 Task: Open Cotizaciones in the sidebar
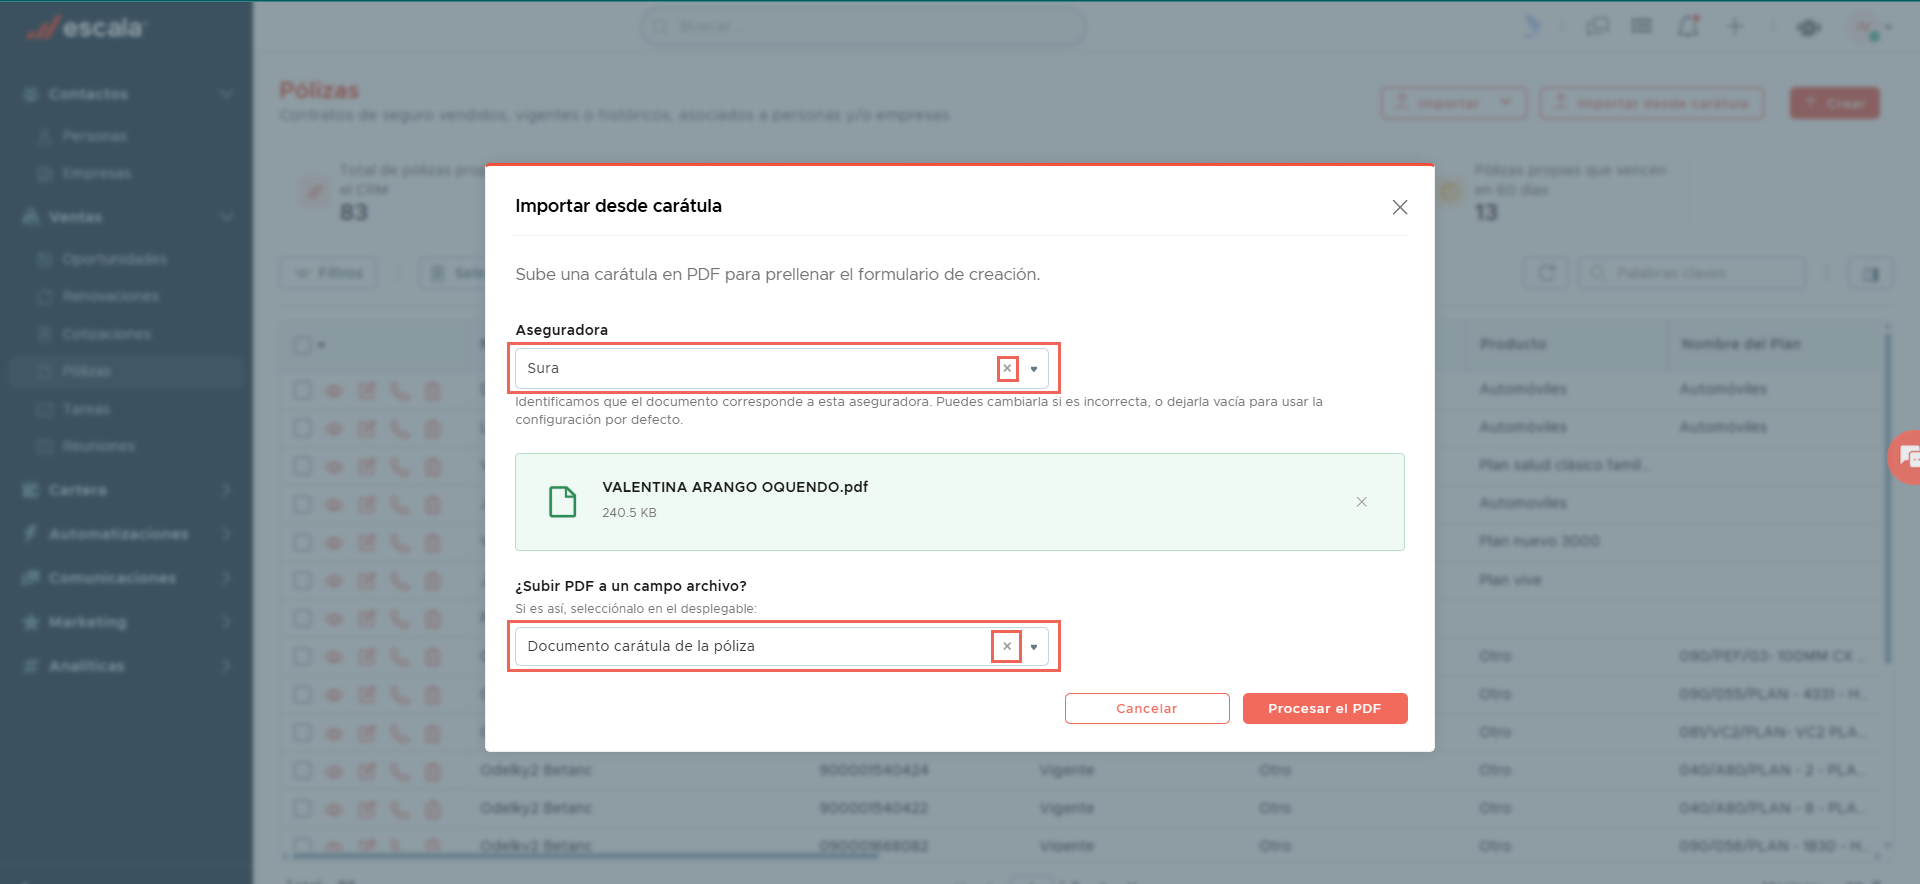pyautogui.click(x=106, y=334)
